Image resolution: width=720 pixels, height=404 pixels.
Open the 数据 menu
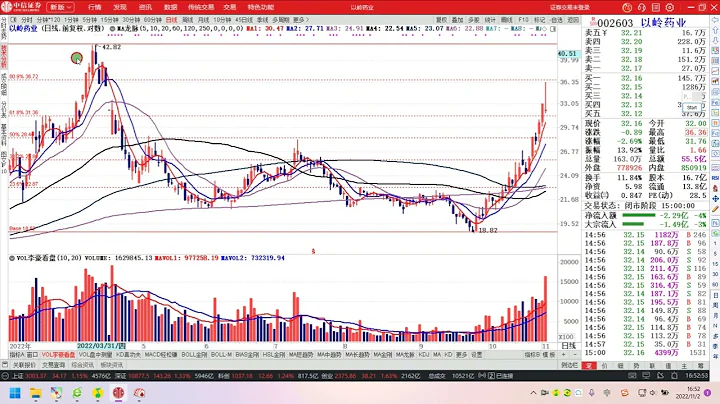pyautogui.click(x=170, y=7)
